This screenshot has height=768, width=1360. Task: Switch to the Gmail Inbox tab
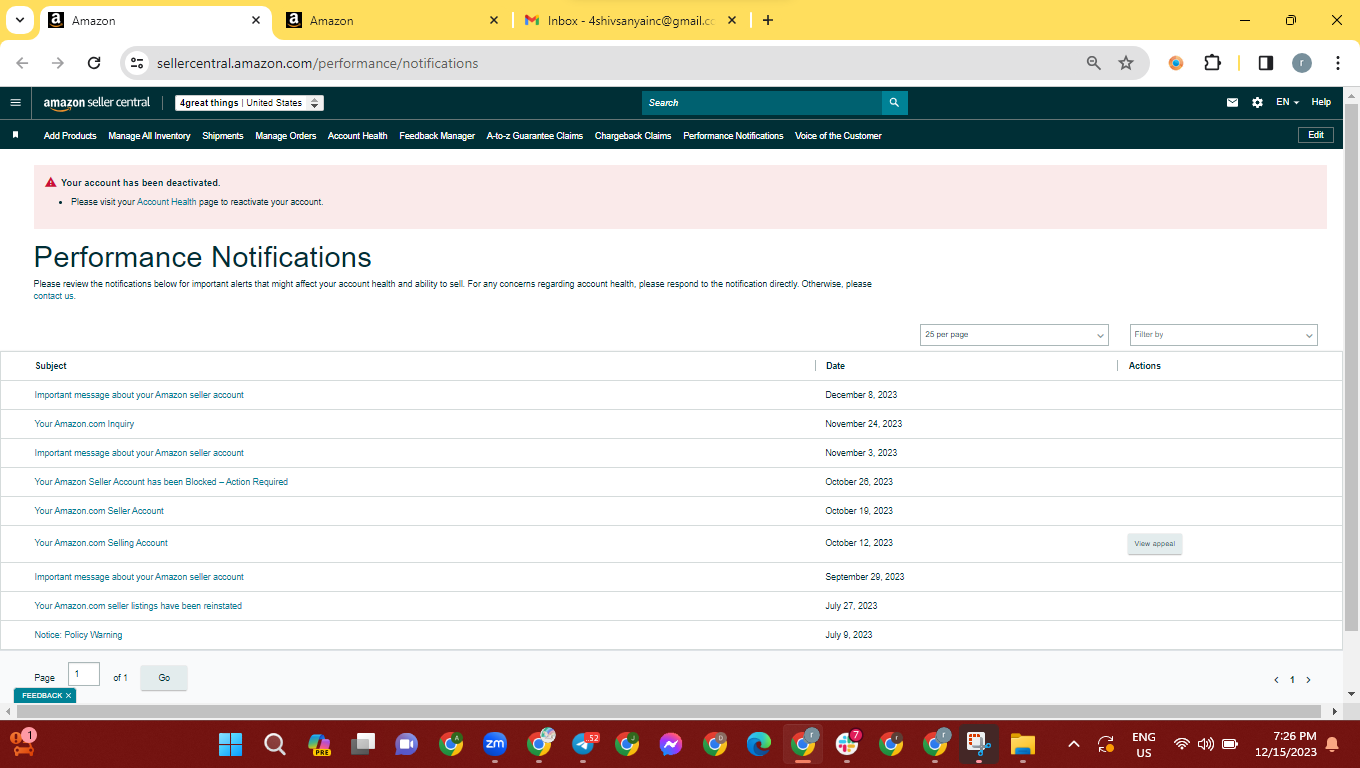630,20
